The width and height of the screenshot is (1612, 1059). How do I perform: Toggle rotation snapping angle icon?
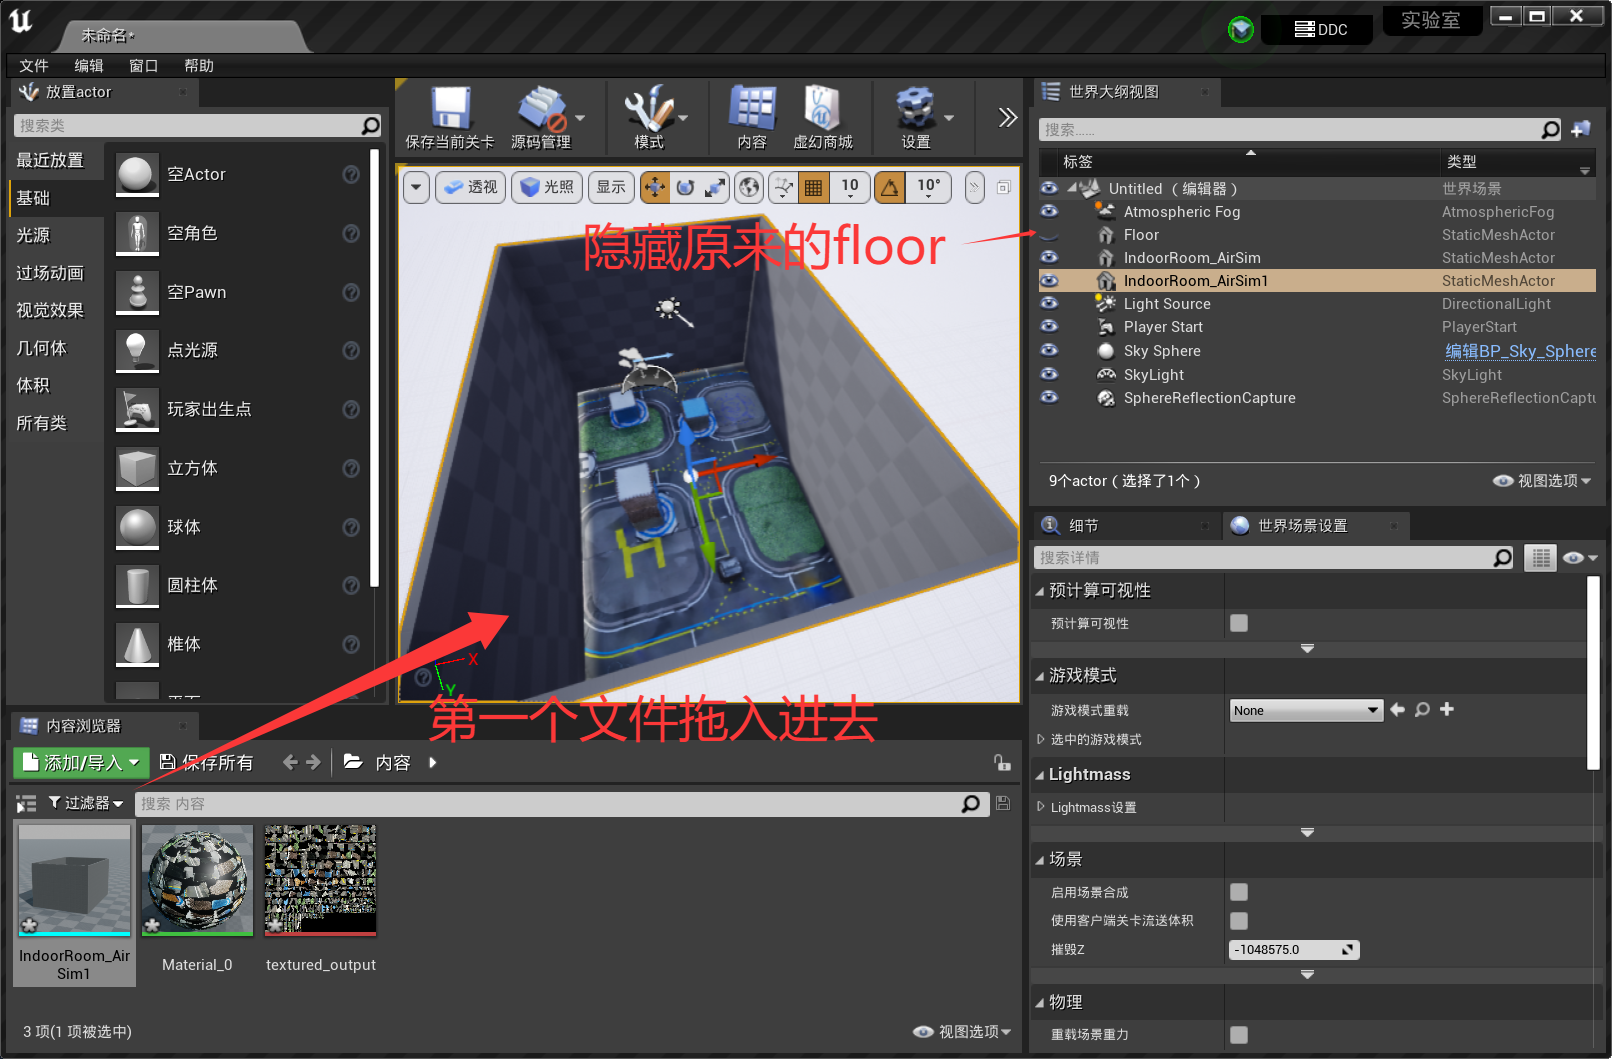point(889,187)
